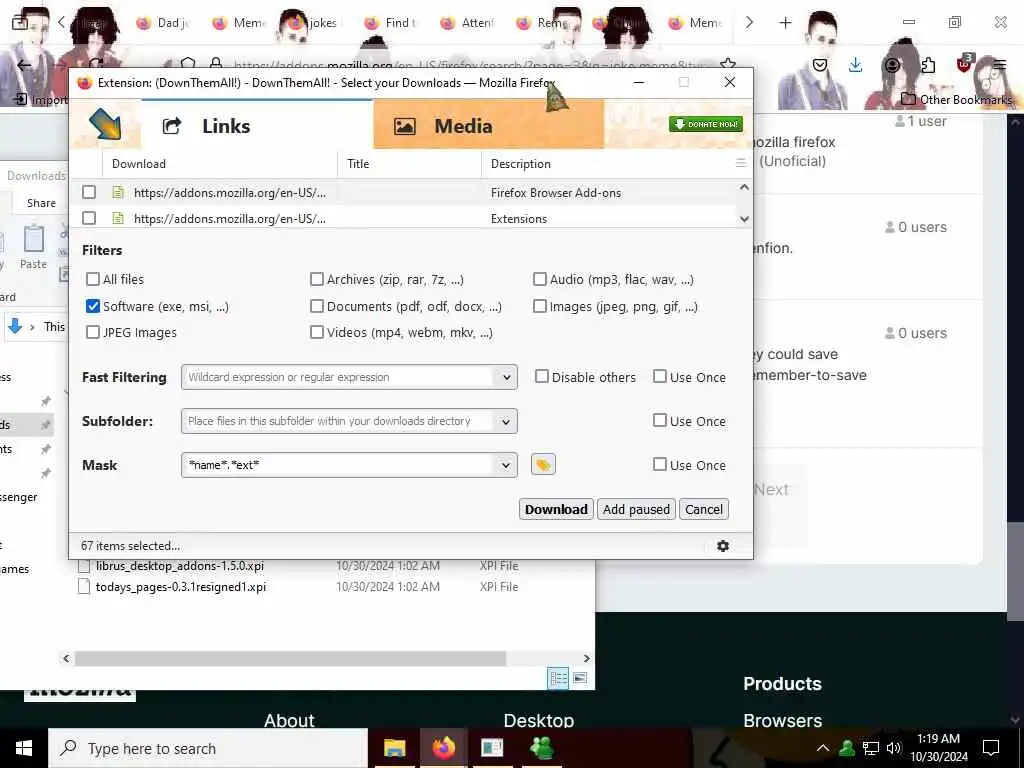Enable the All files filter
The height and width of the screenshot is (768, 1024).
93,280
